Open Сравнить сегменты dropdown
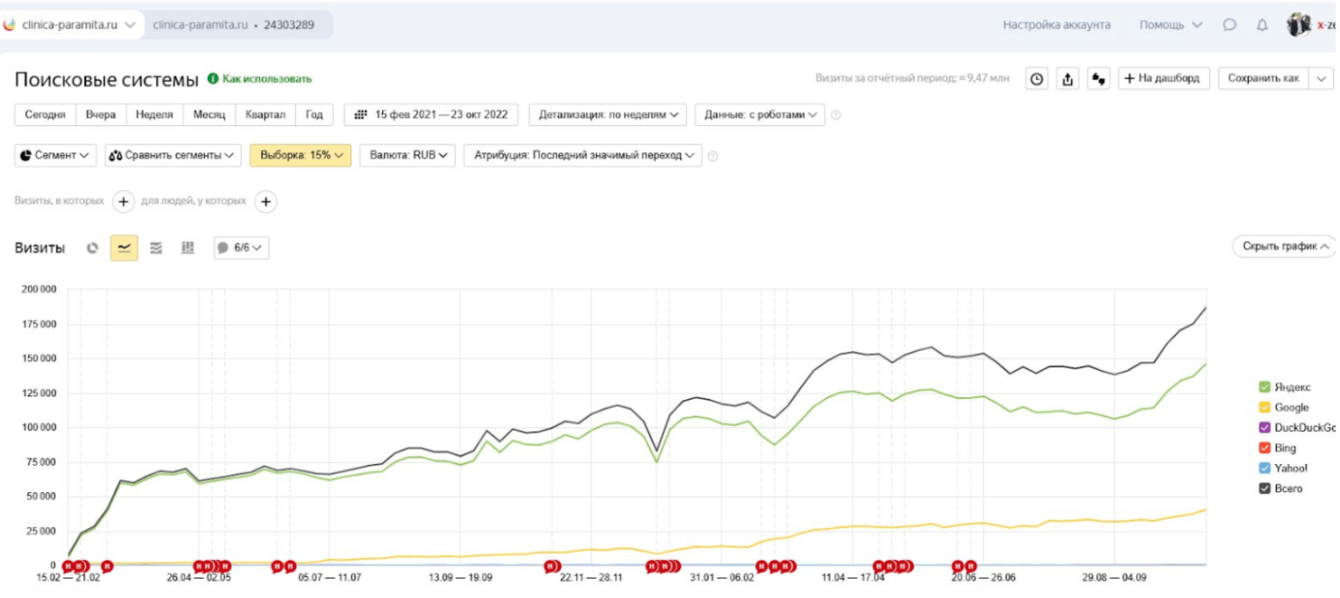The height and width of the screenshot is (598, 1340). click(x=173, y=156)
